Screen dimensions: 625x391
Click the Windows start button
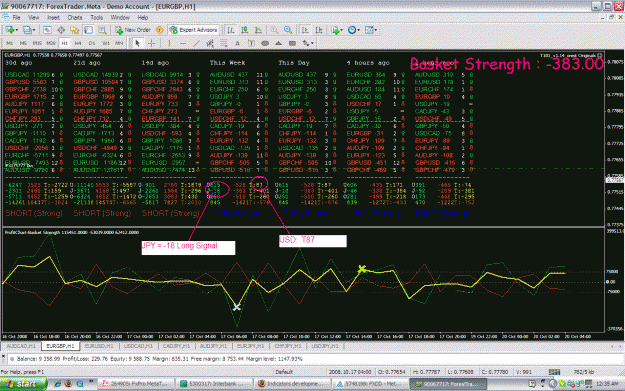[24, 384]
